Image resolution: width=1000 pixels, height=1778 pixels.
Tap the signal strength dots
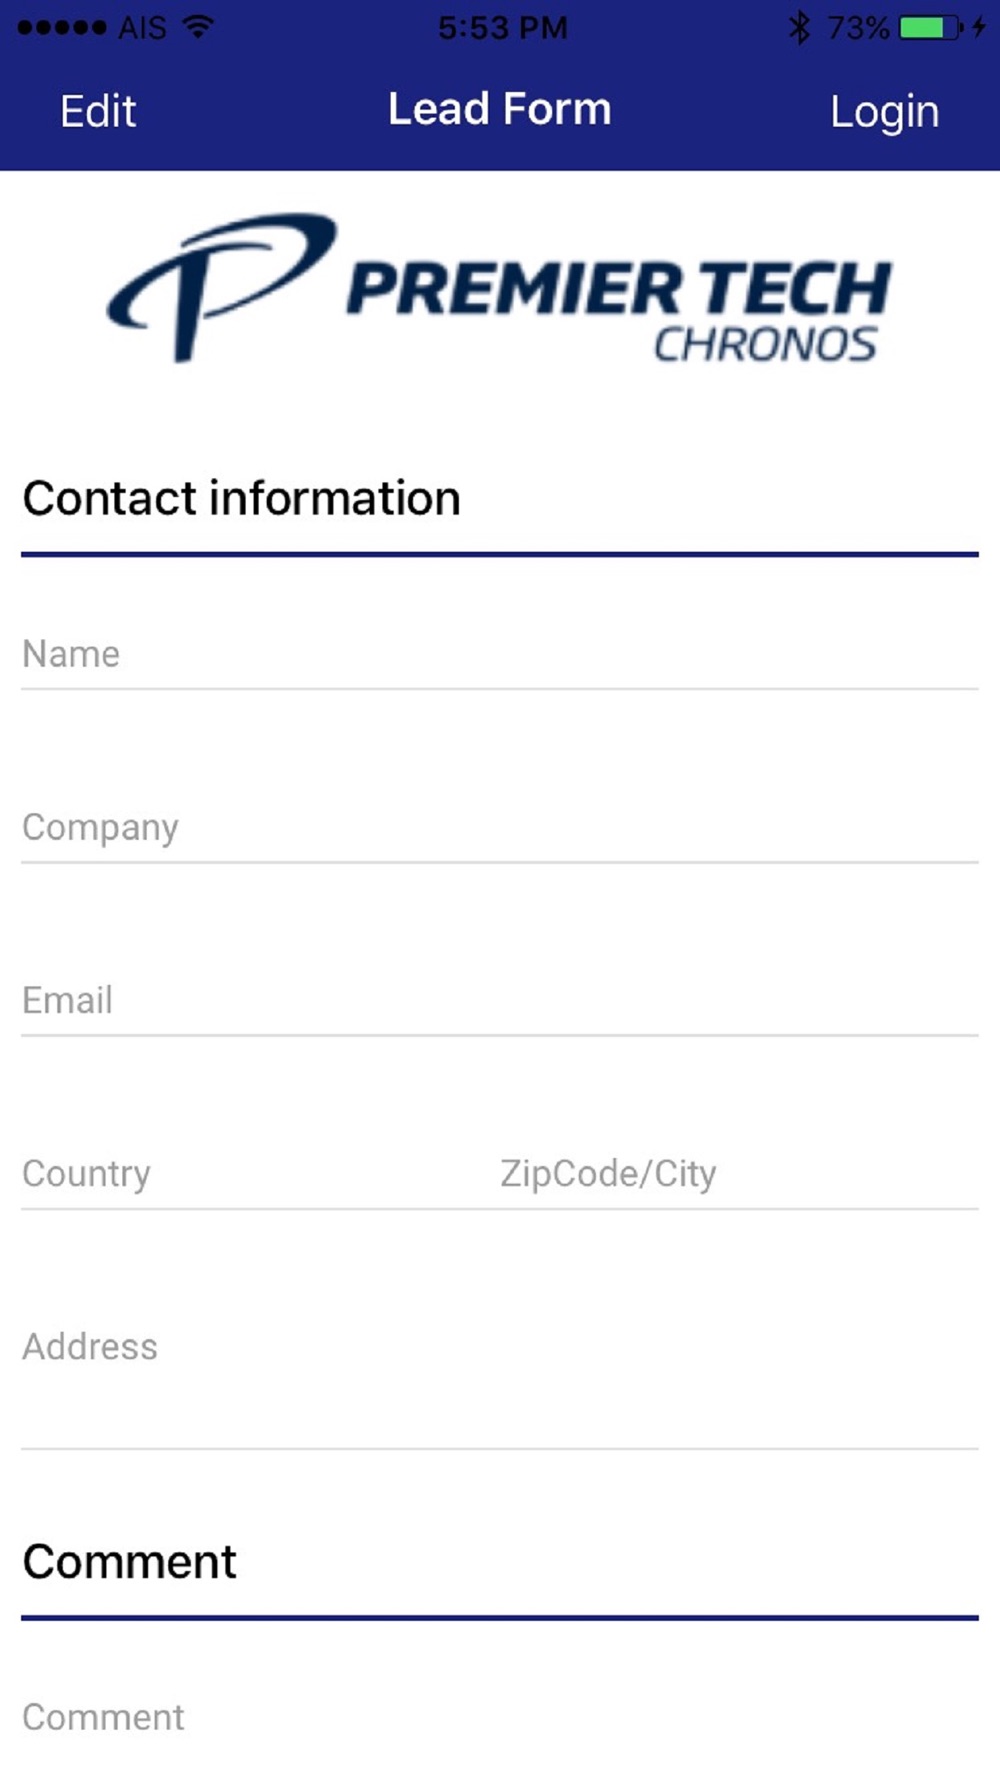click(x=62, y=28)
